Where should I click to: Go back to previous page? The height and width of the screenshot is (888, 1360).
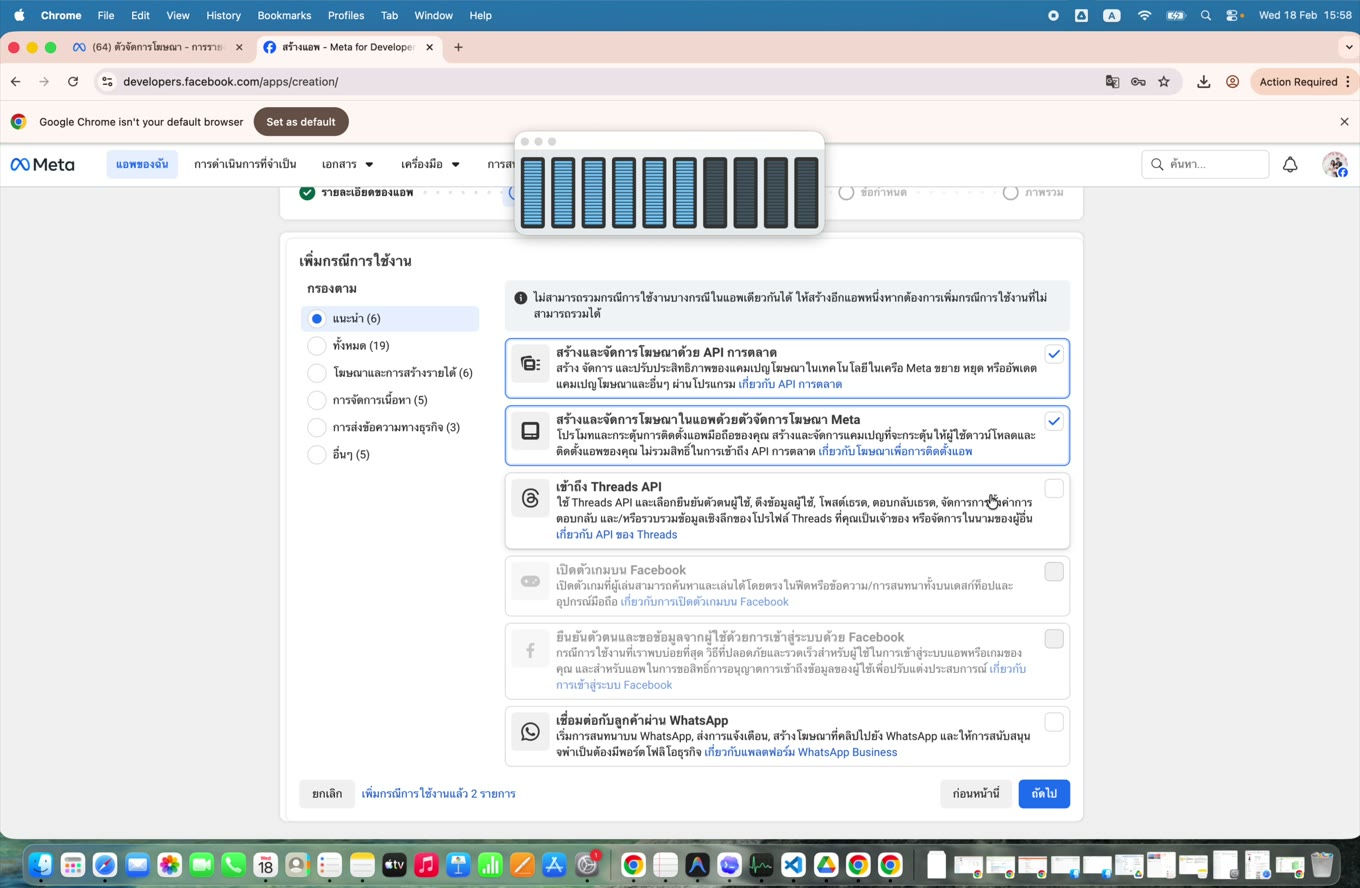click(x=15, y=82)
